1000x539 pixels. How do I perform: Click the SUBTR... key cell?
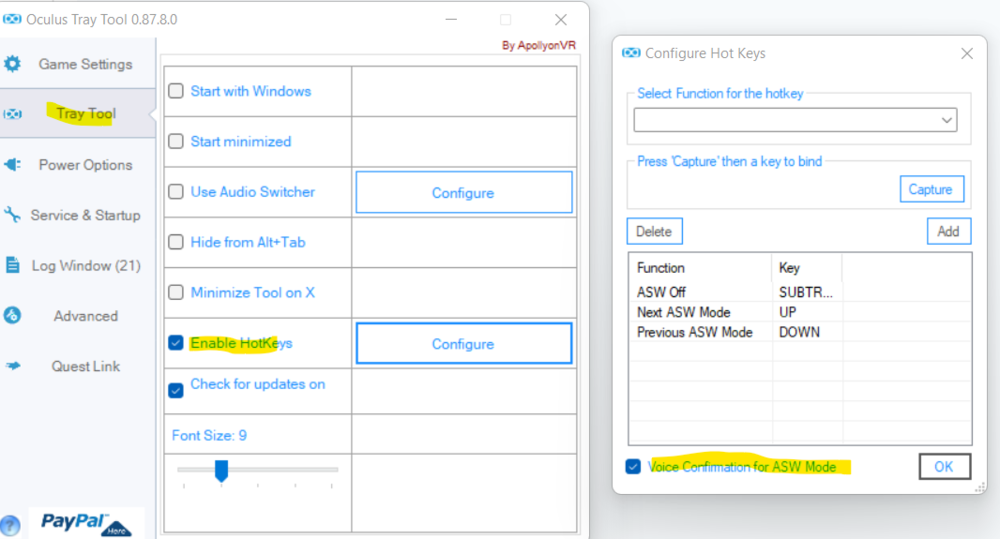(x=805, y=292)
